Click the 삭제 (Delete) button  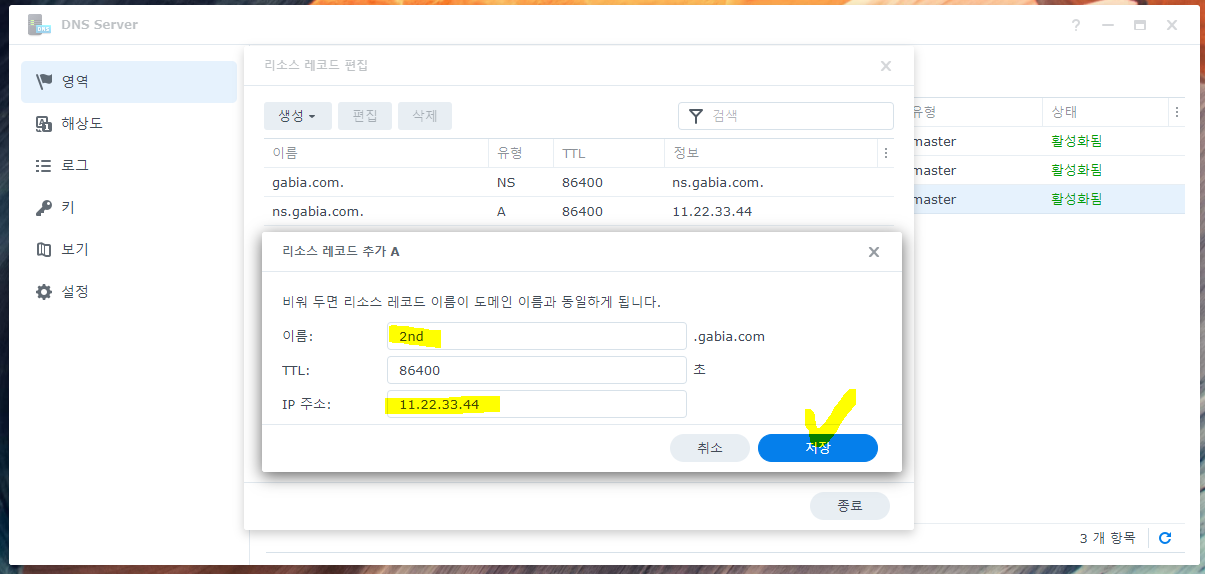tap(425, 116)
